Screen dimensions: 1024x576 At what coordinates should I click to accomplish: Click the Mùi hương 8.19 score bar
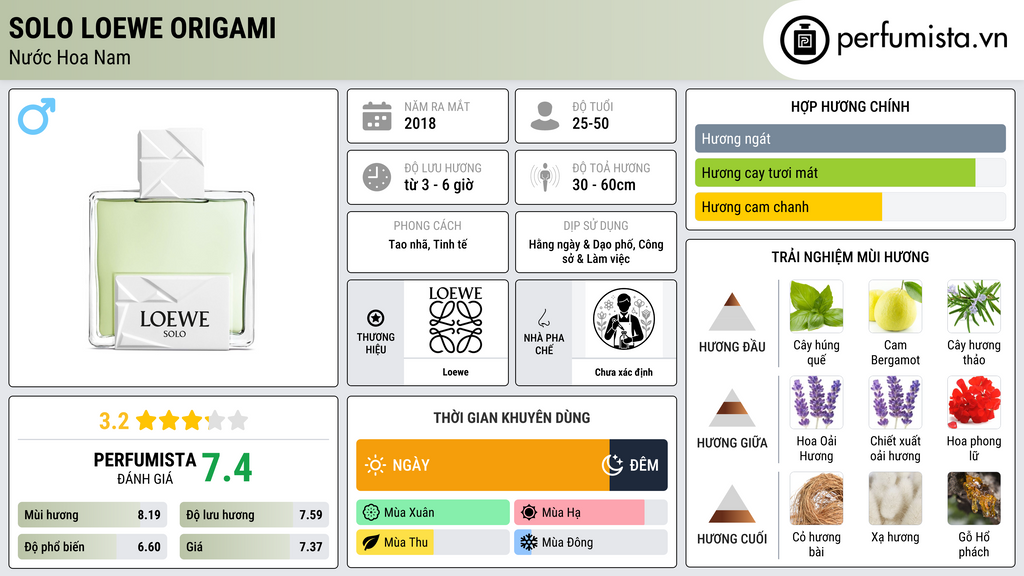[92, 515]
